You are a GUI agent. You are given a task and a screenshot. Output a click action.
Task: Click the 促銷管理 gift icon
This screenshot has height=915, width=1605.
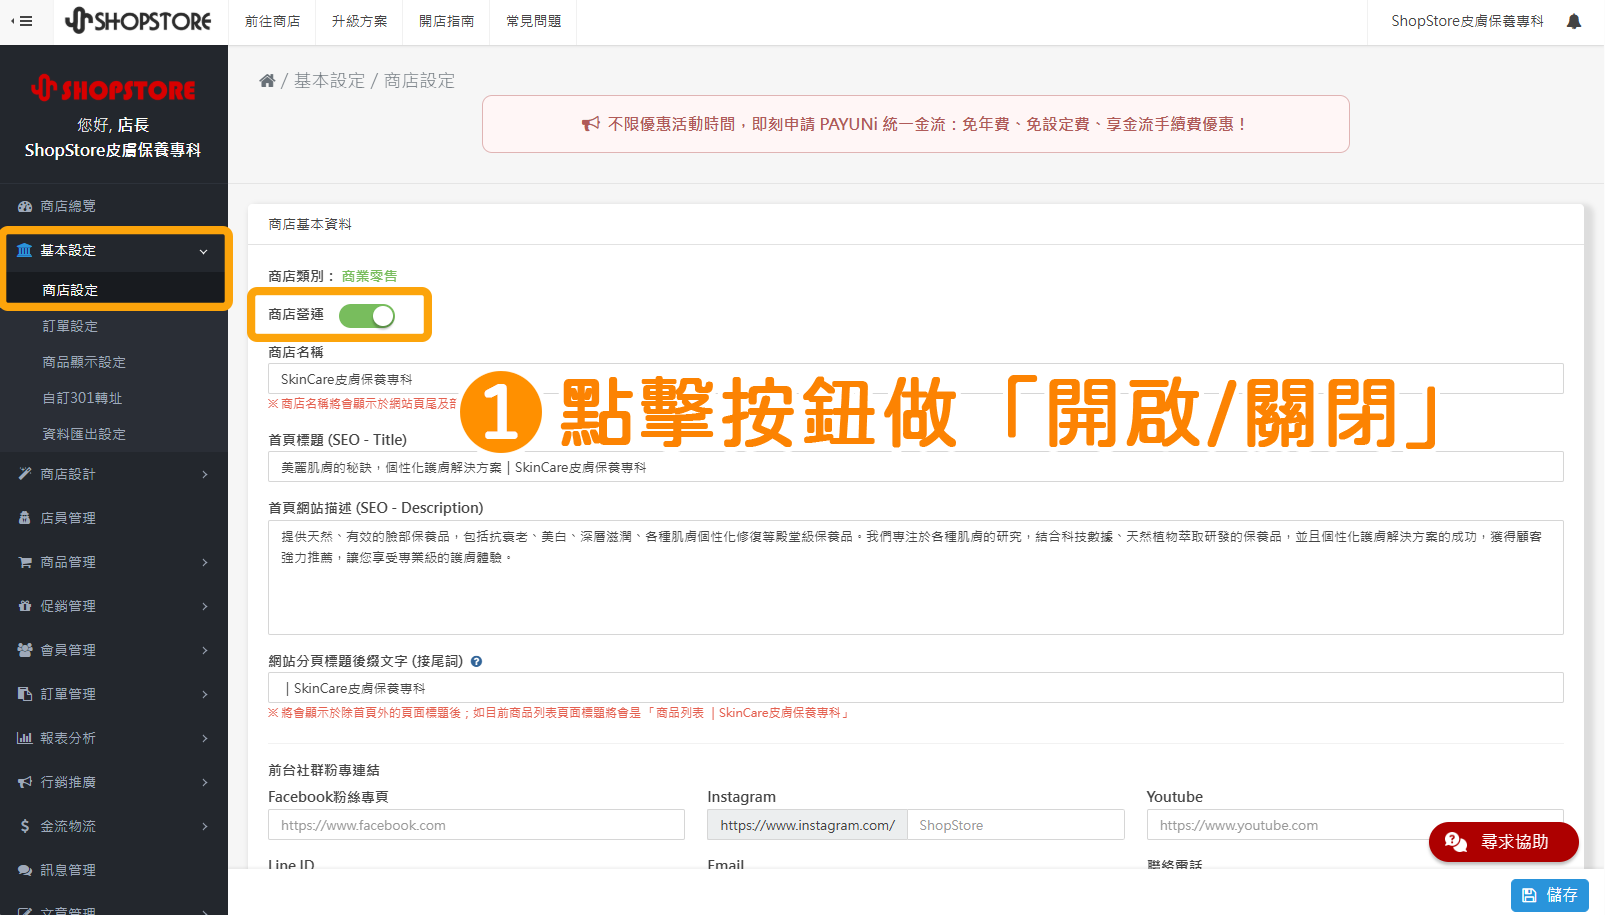[24, 606]
